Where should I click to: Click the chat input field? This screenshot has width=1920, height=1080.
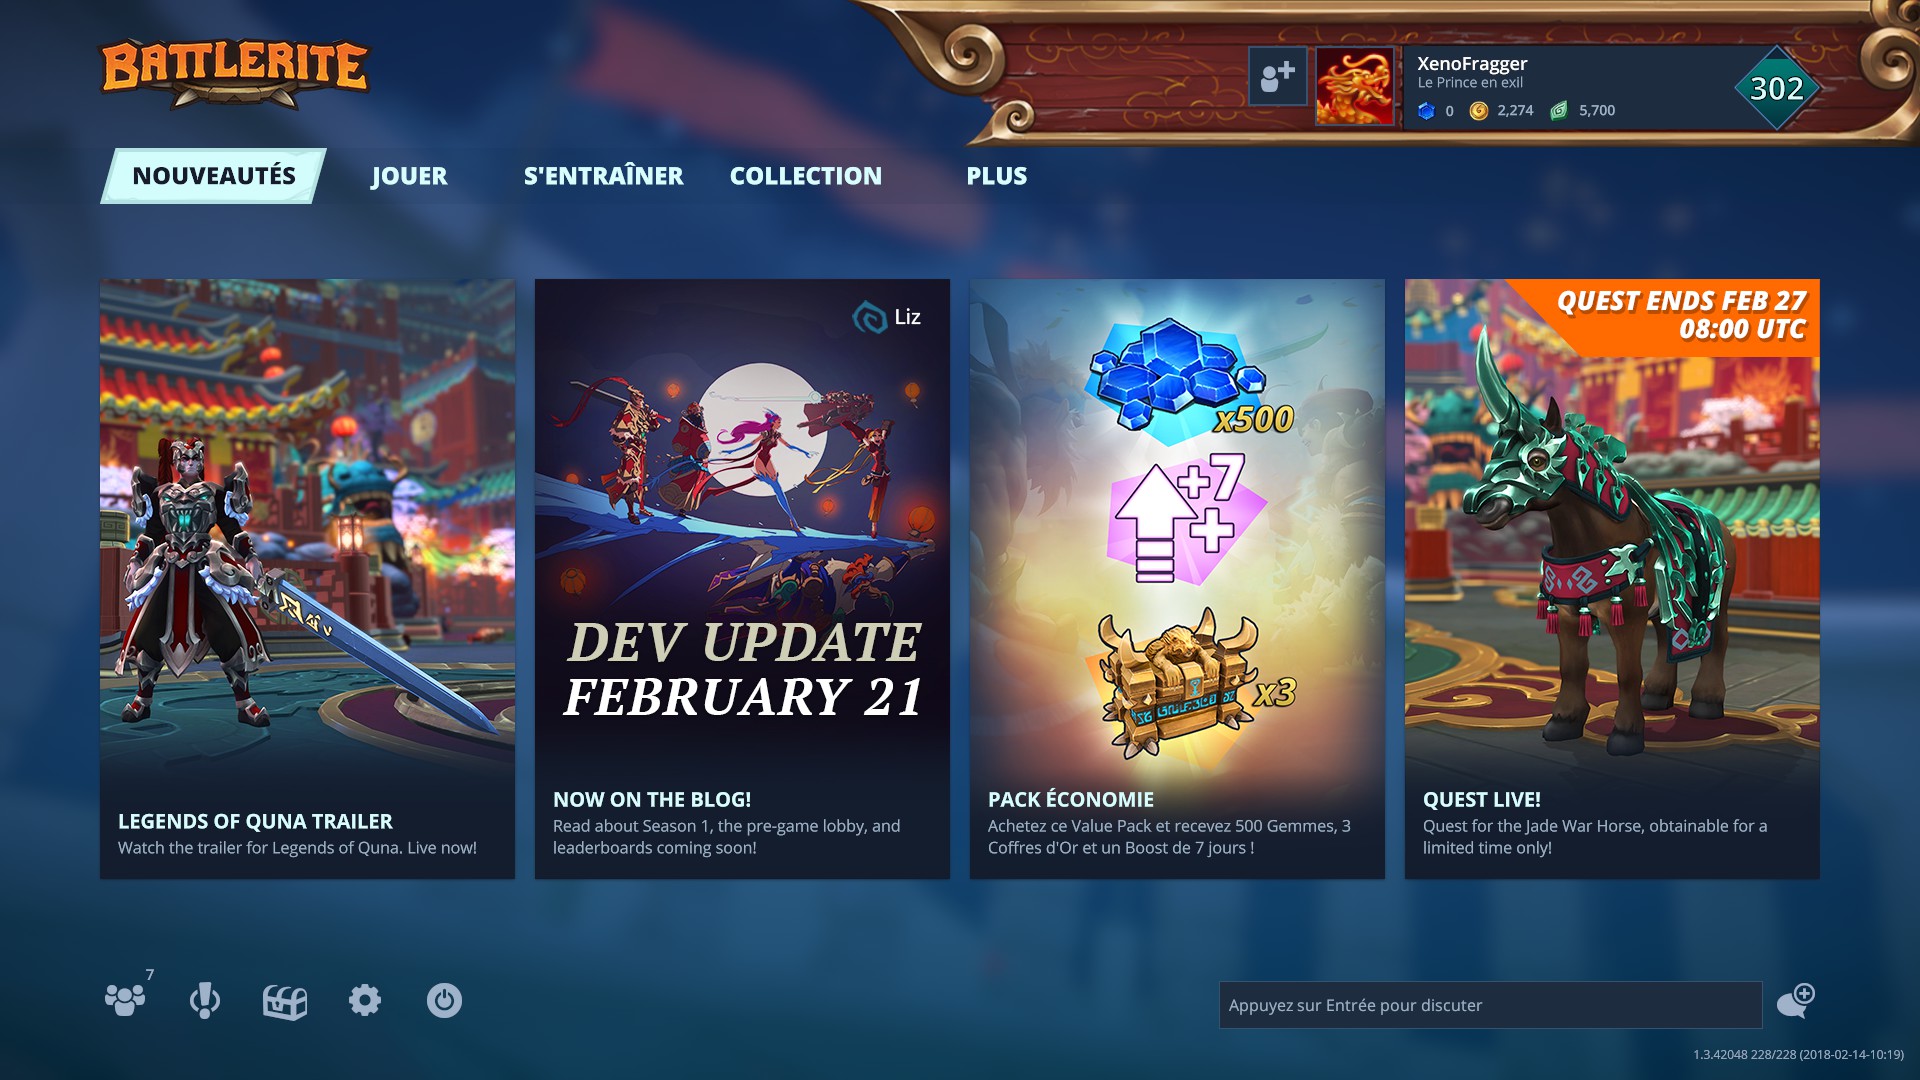point(1490,1005)
